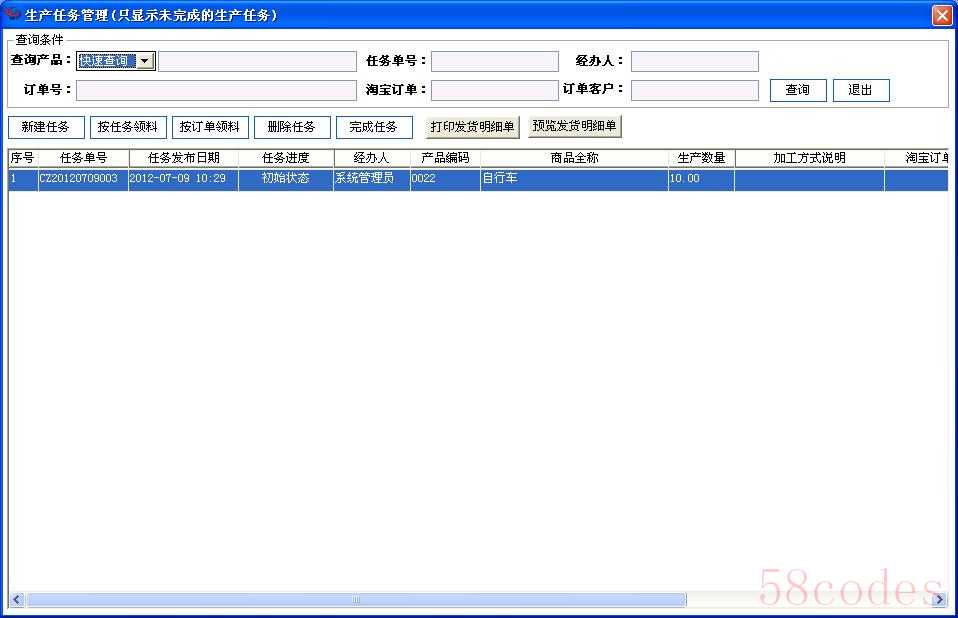Focus the 订单客户 text field
This screenshot has height=618, width=958.
[x=694, y=91]
